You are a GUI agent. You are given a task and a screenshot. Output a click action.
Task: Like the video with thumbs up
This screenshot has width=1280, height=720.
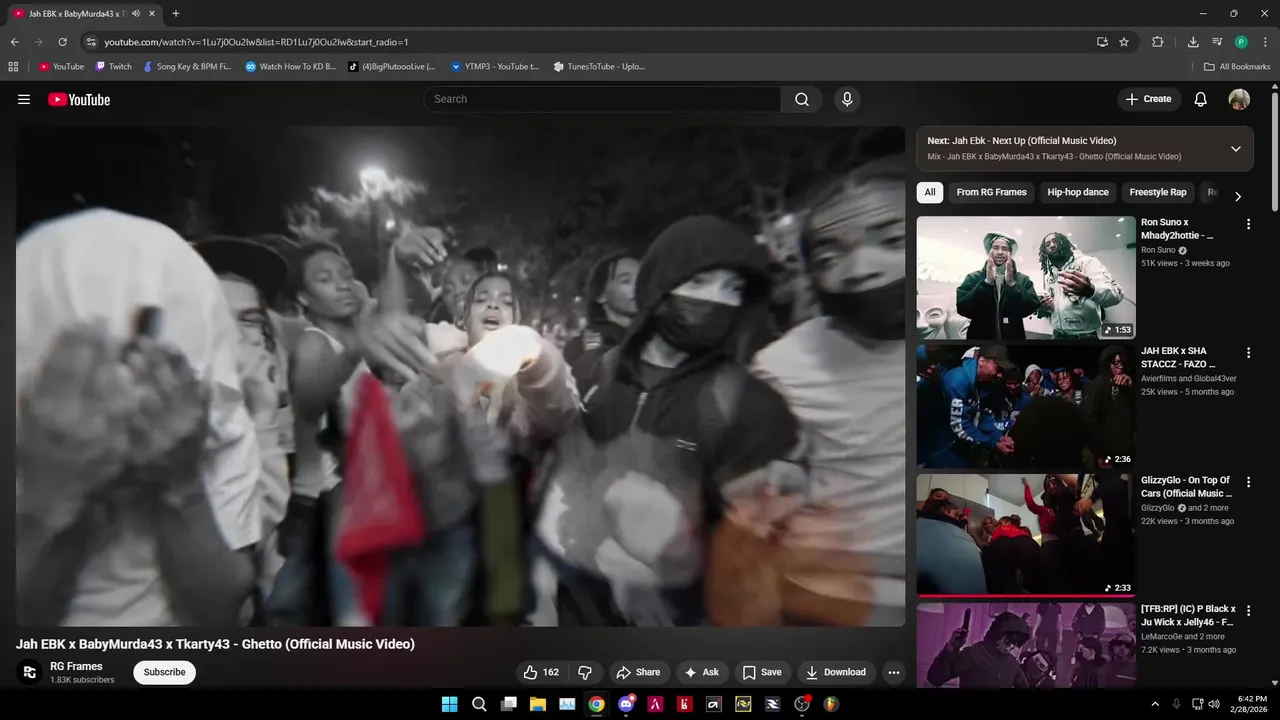[542, 672]
